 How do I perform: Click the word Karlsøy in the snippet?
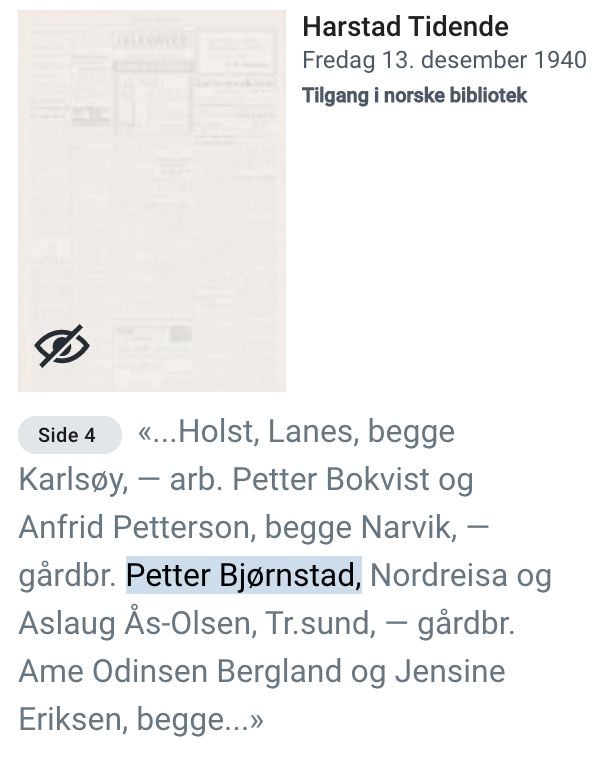coord(74,480)
